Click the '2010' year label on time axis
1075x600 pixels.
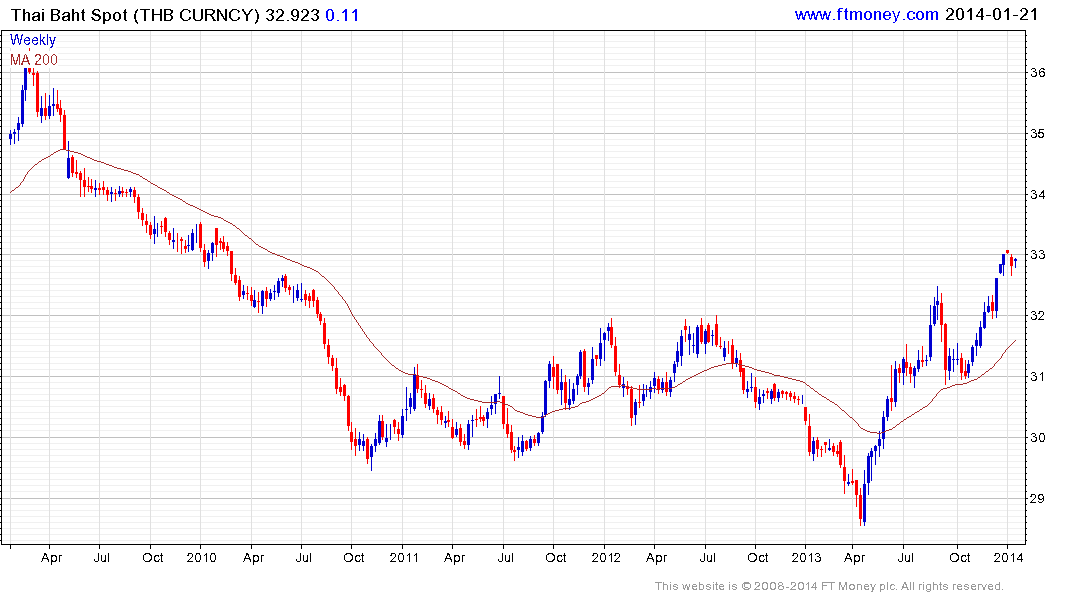coord(202,557)
